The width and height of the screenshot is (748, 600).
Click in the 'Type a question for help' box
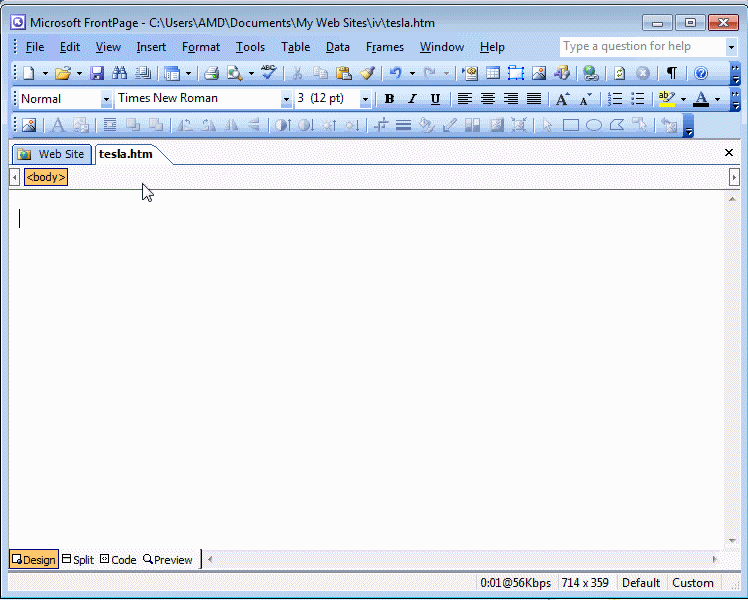click(640, 47)
